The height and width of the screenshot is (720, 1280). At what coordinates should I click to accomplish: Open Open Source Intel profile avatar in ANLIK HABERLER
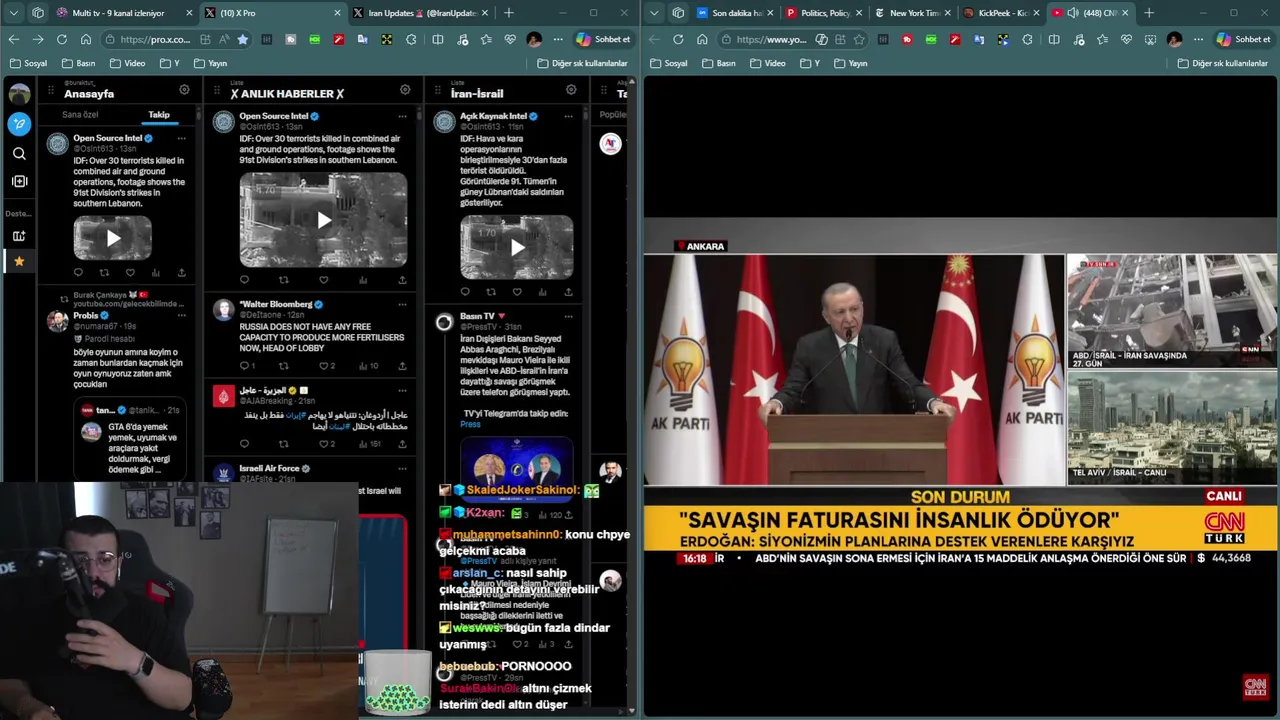(224, 122)
